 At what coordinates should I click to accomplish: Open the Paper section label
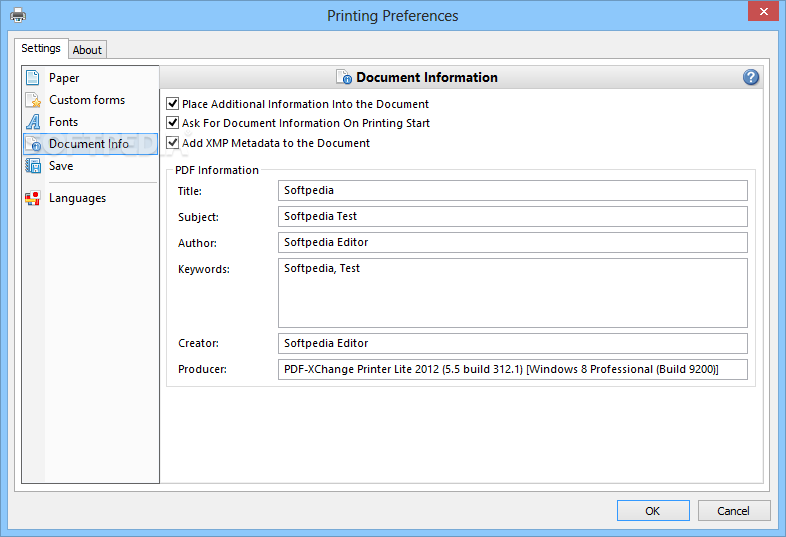coord(64,78)
